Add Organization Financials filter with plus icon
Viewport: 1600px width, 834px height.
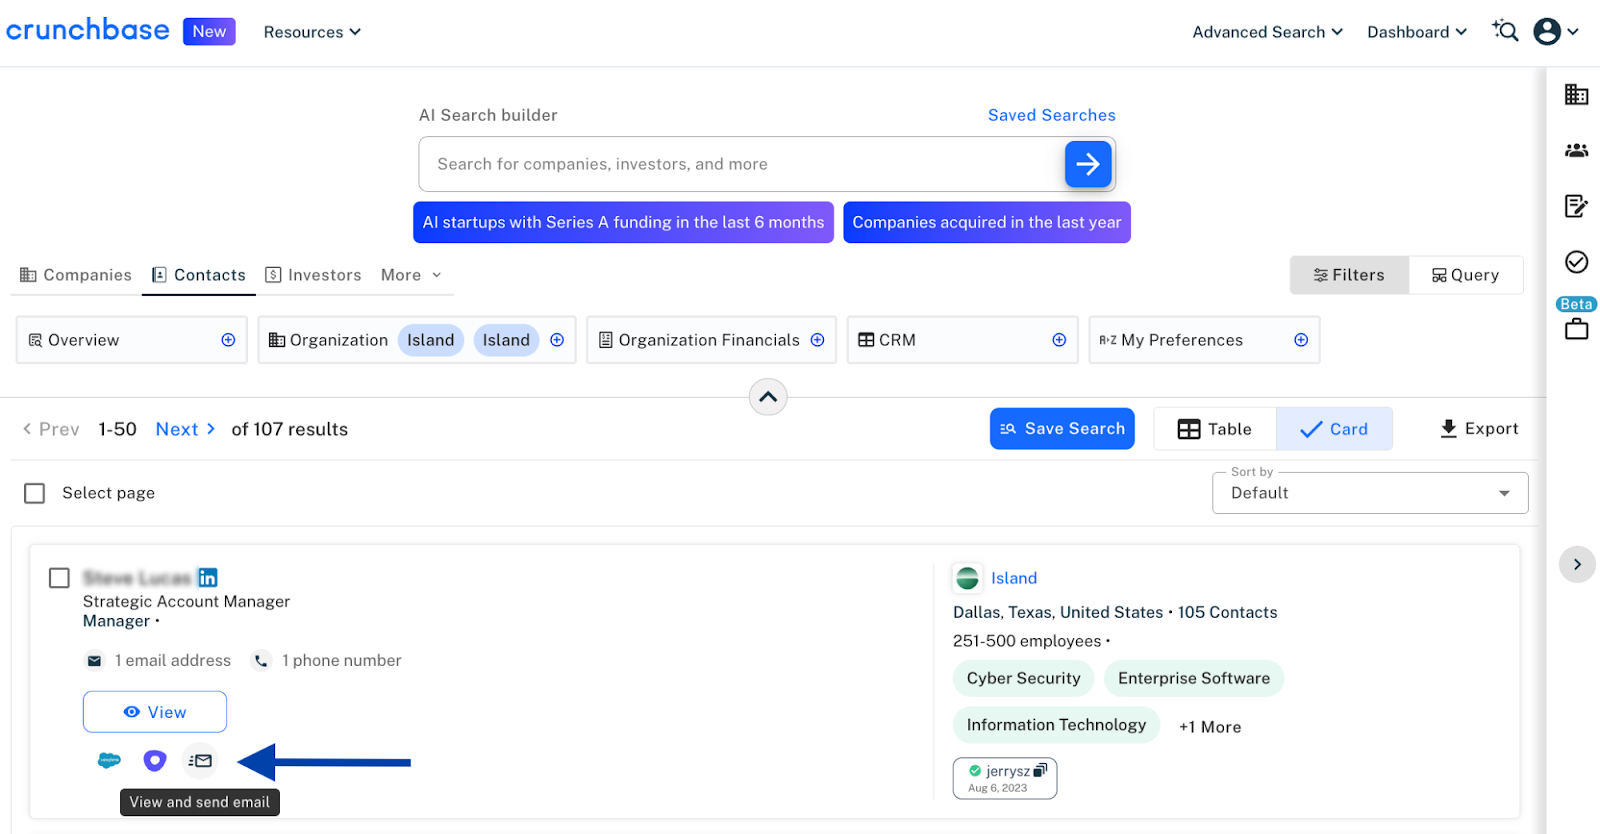(x=817, y=340)
